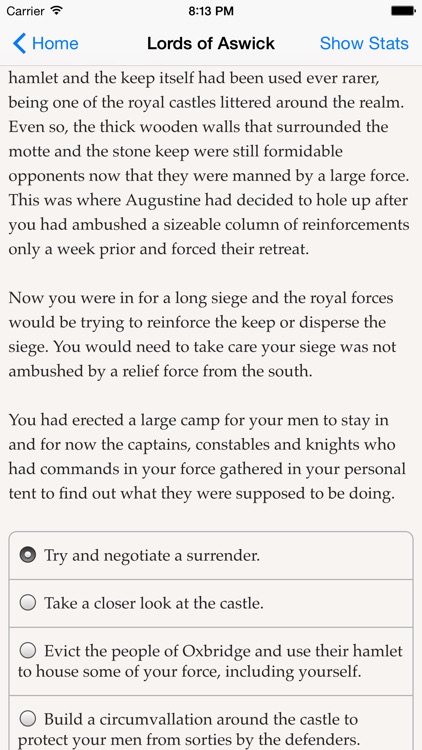Select radio circle for negotiate a surrender
This screenshot has height=750, width=422.
pyautogui.click(x=28, y=555)
